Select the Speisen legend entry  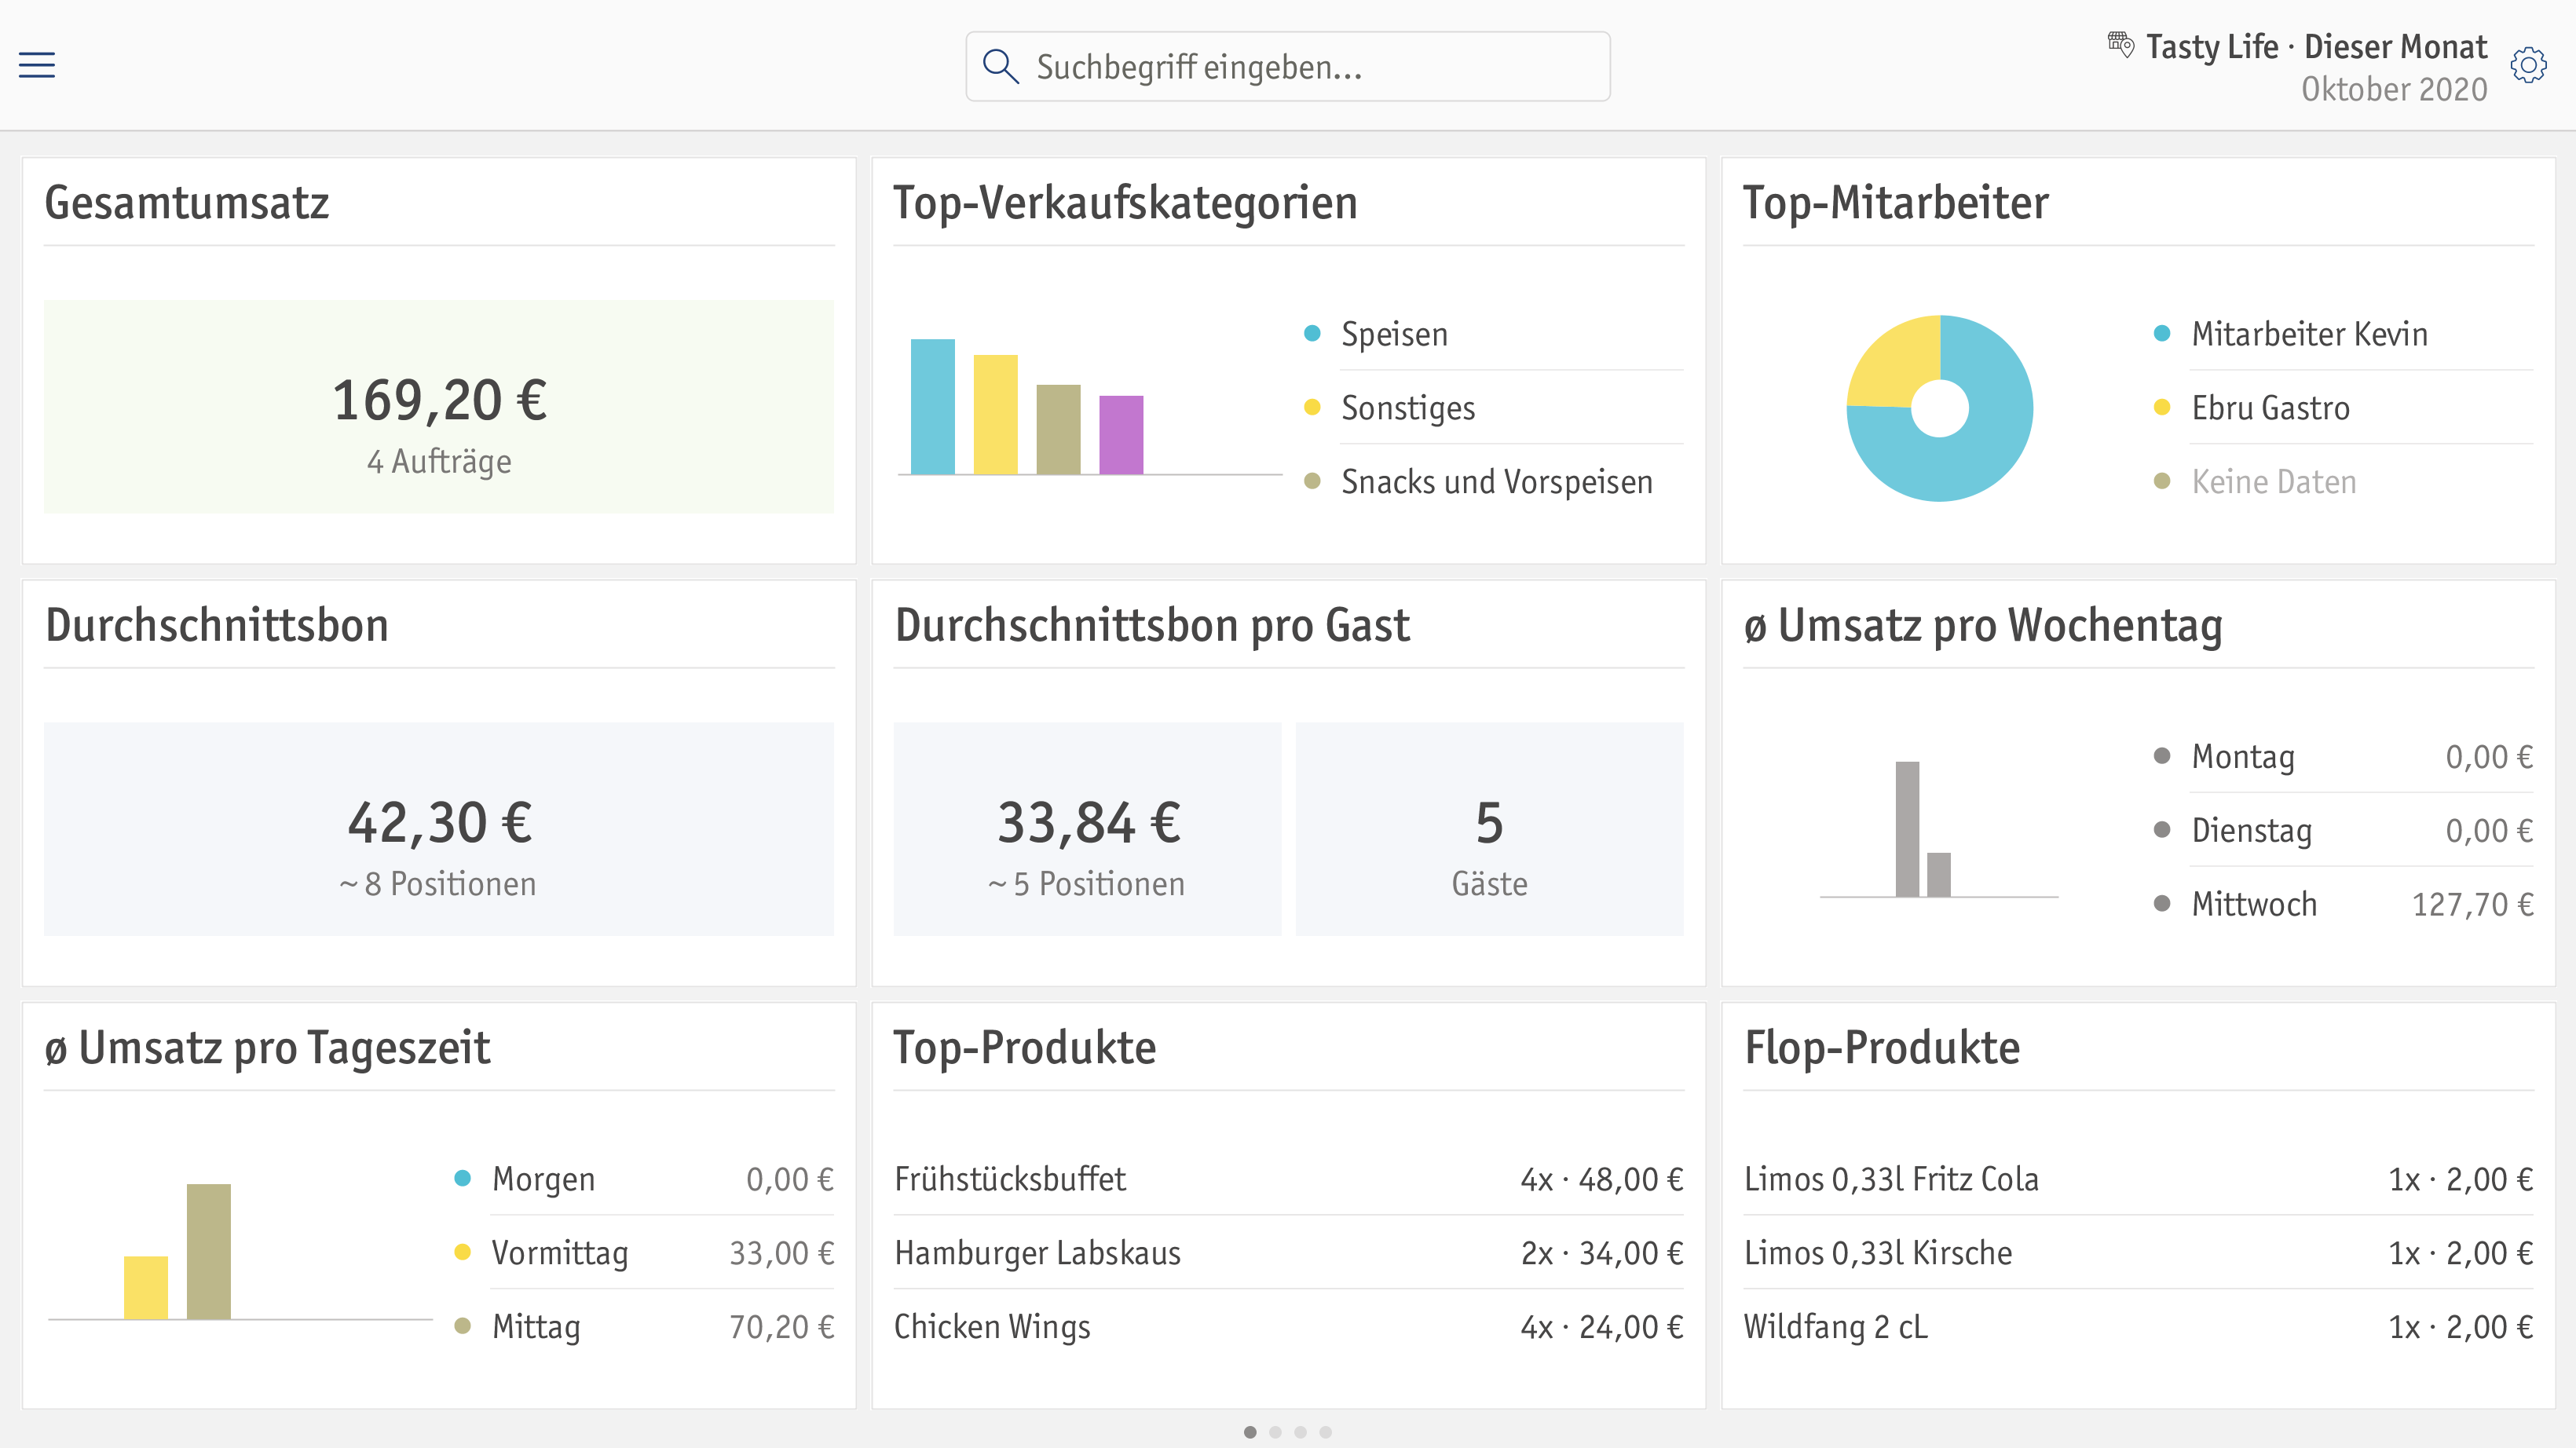pyautogui.click(x=1493, y=334)
